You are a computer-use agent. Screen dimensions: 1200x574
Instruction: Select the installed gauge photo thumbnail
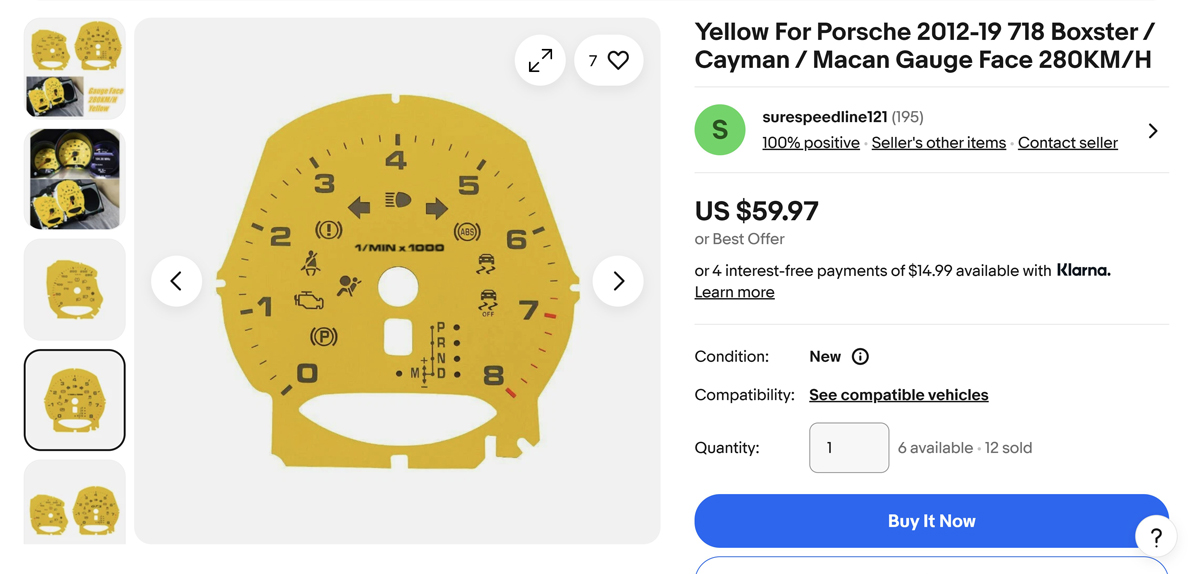tap(75, 179)
